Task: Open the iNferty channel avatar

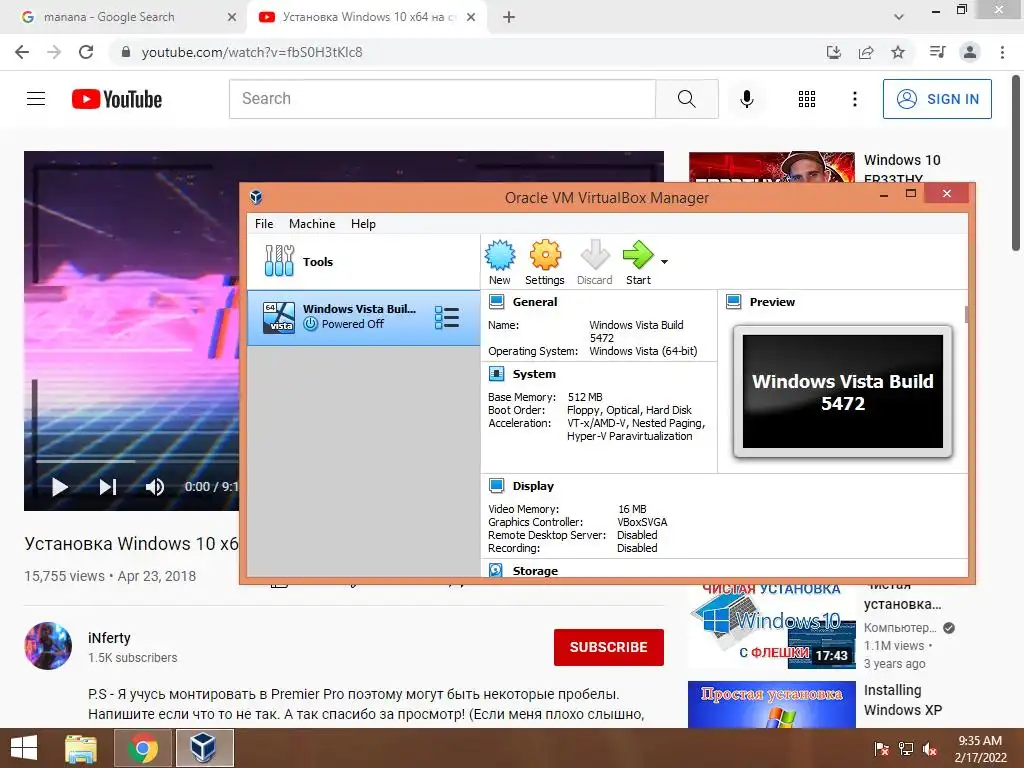Action: point(48,646)
